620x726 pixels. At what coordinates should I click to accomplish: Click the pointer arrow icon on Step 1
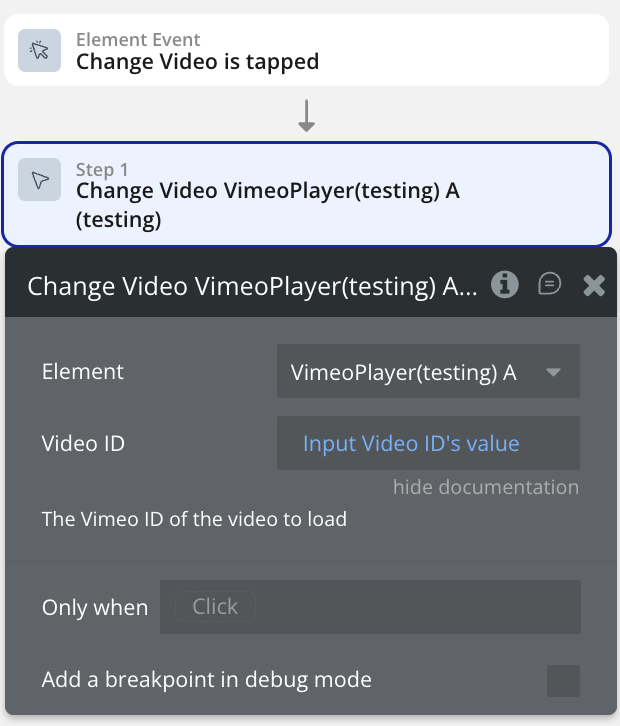(40, 180)
